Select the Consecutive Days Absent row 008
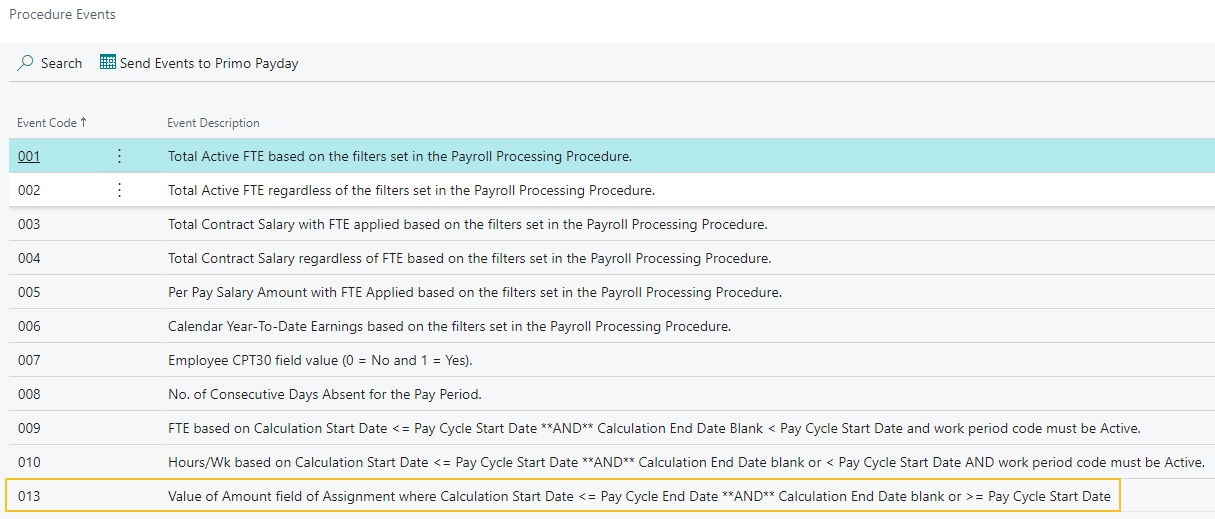This screenshot has width=1215, height=519. pos(325,394)
